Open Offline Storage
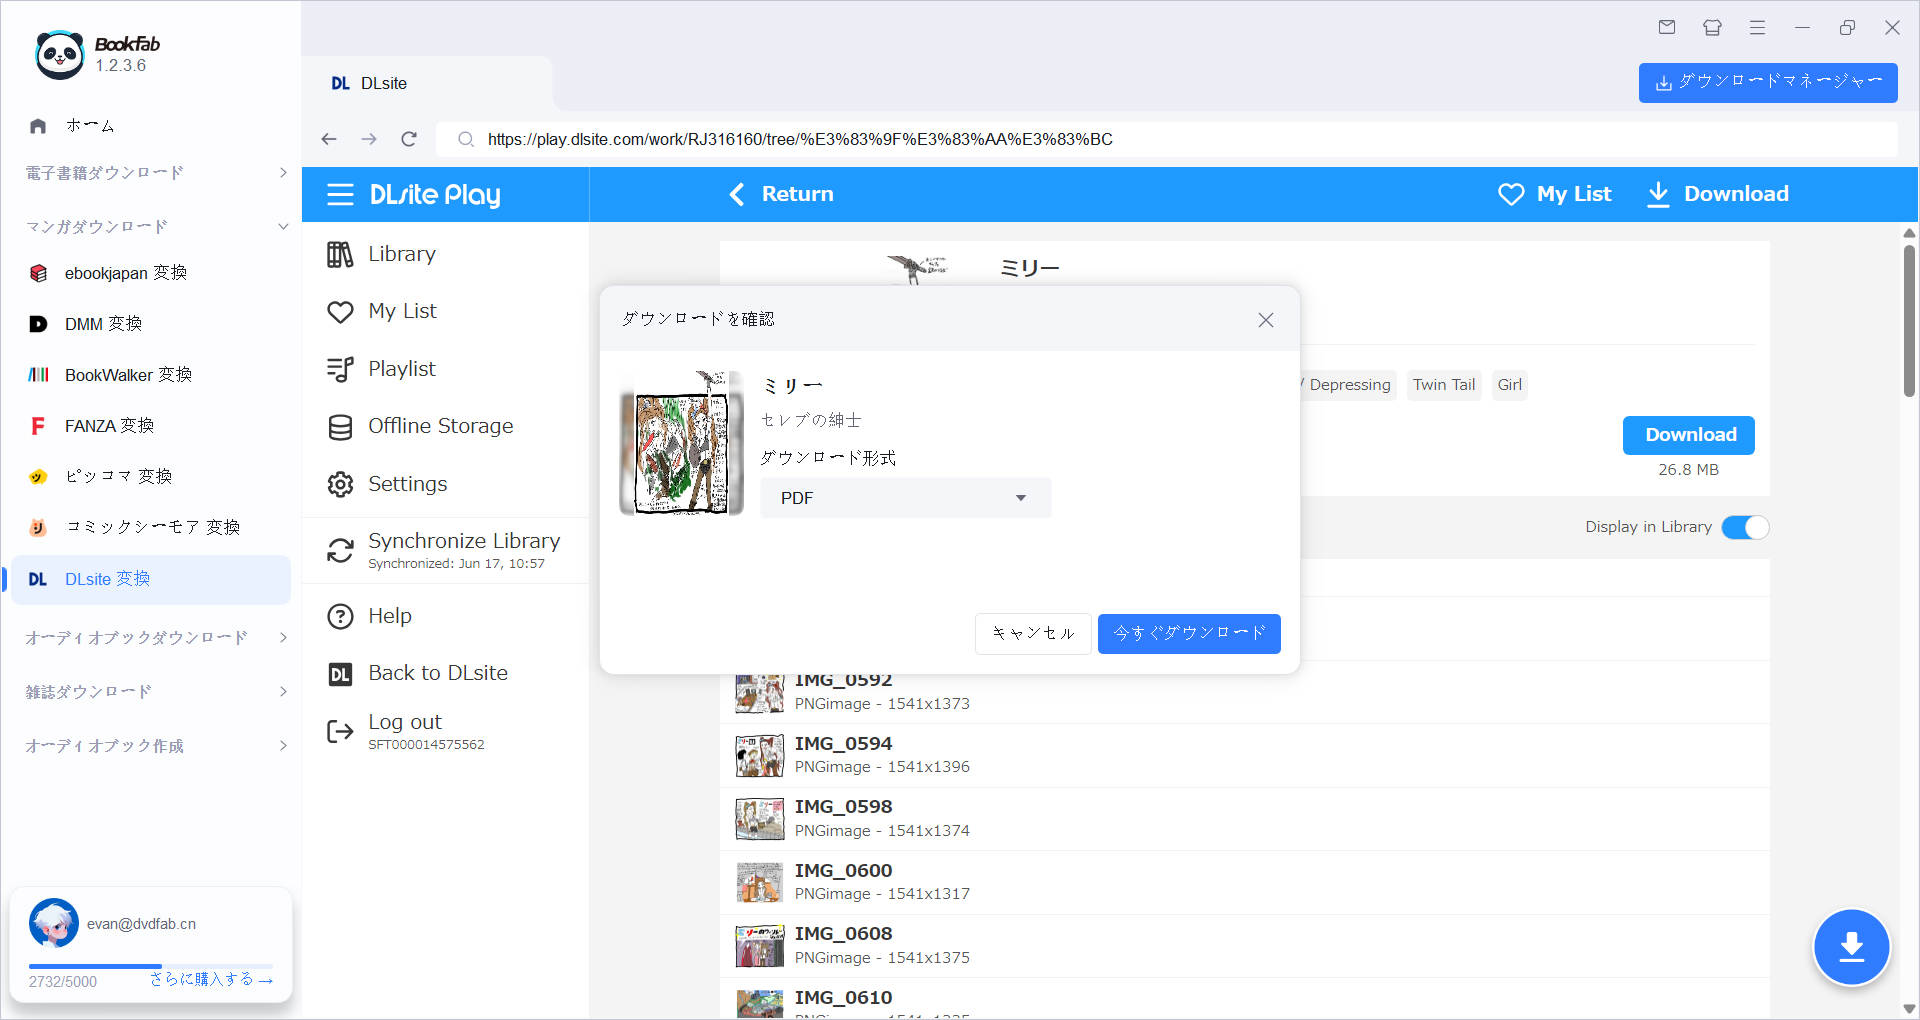The image size is (1920, 1020). [445, 426]
